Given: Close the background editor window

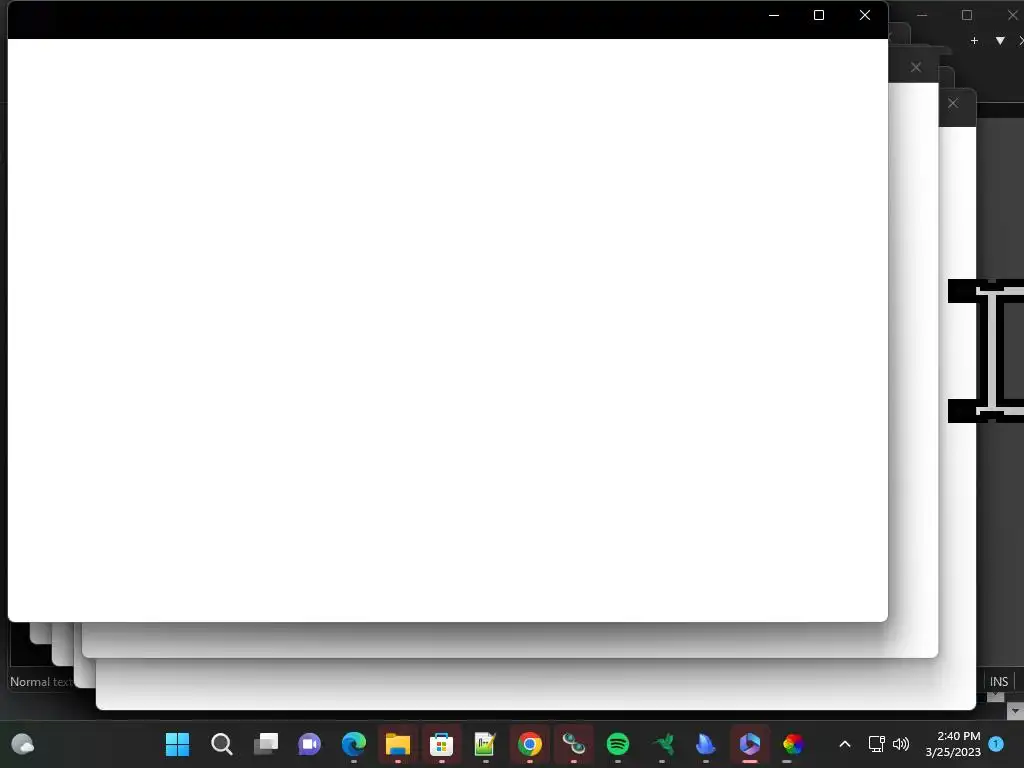Looking at the screenshot, I should coord(1012,15).
